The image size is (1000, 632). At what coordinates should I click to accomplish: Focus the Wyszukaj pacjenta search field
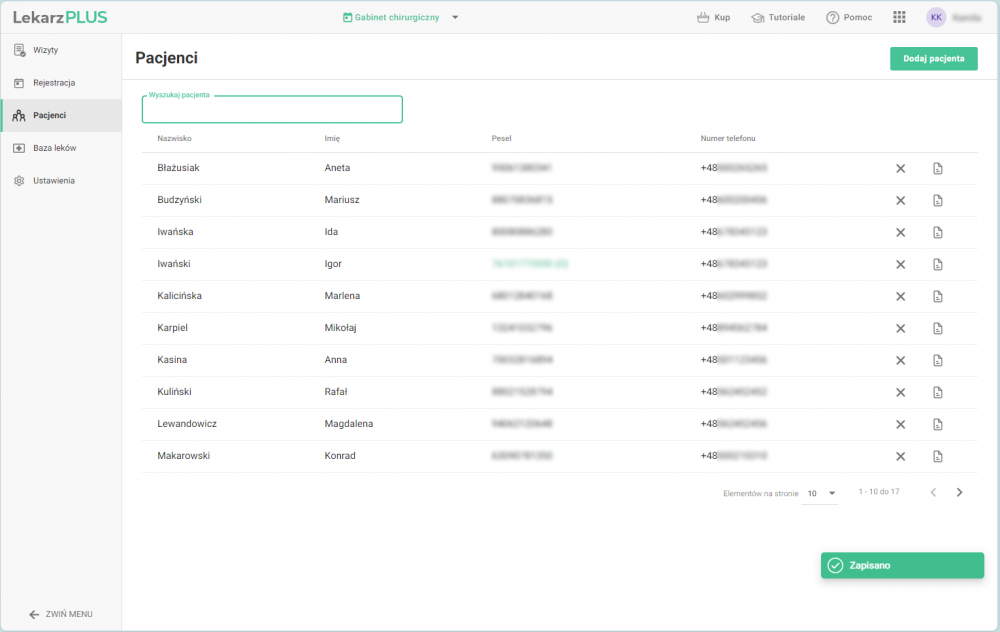pyautogui.click(x=272, y=111)
